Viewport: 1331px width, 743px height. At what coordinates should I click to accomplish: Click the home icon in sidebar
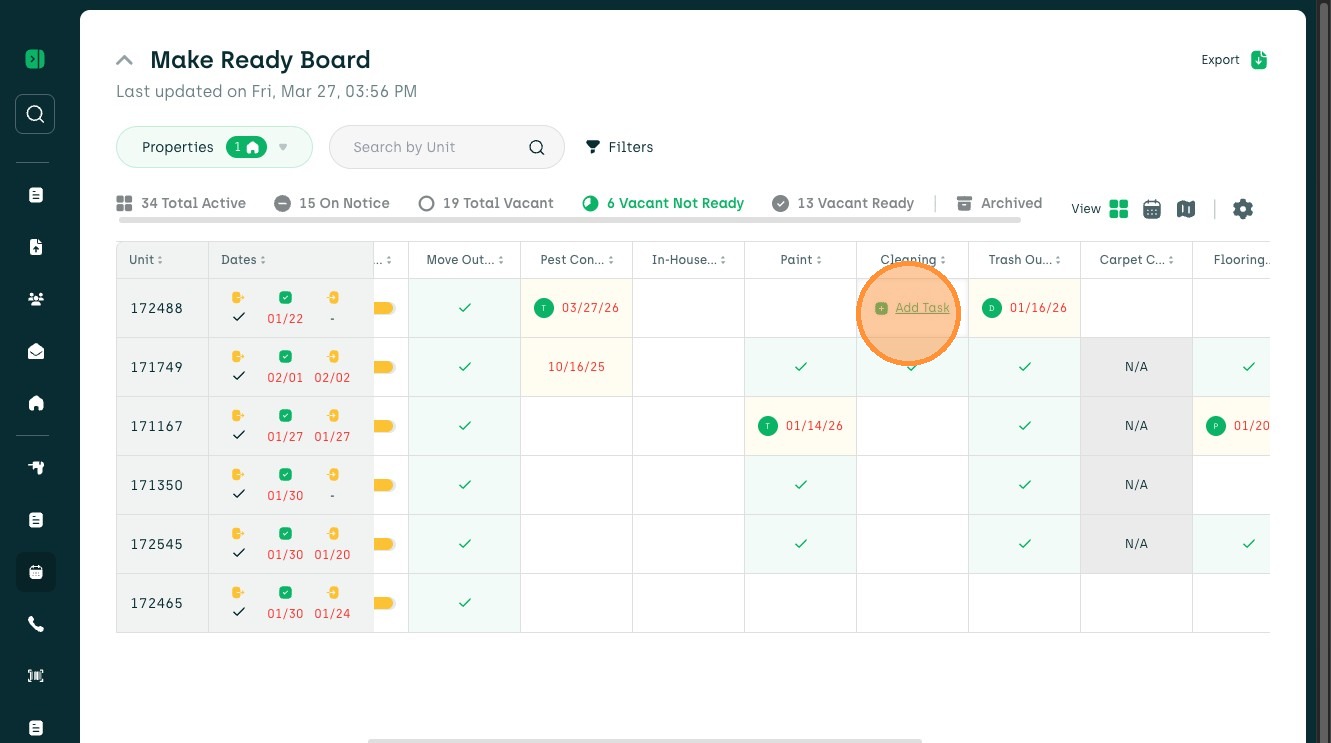36,403
